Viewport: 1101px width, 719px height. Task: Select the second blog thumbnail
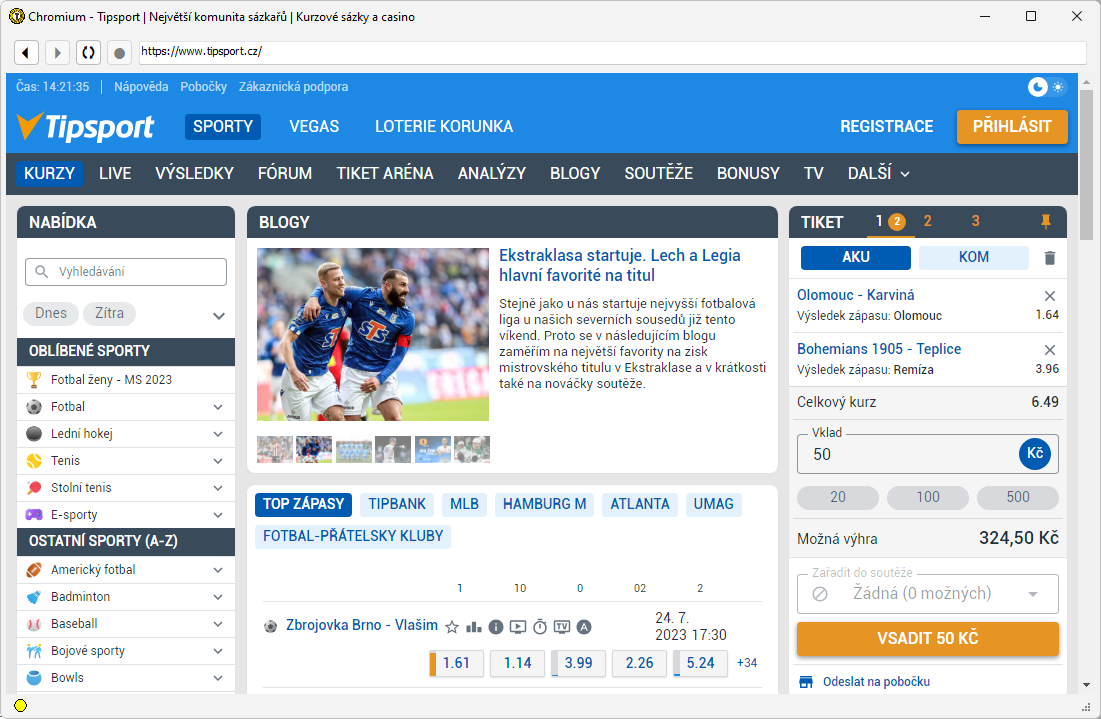tap(314, 449)
